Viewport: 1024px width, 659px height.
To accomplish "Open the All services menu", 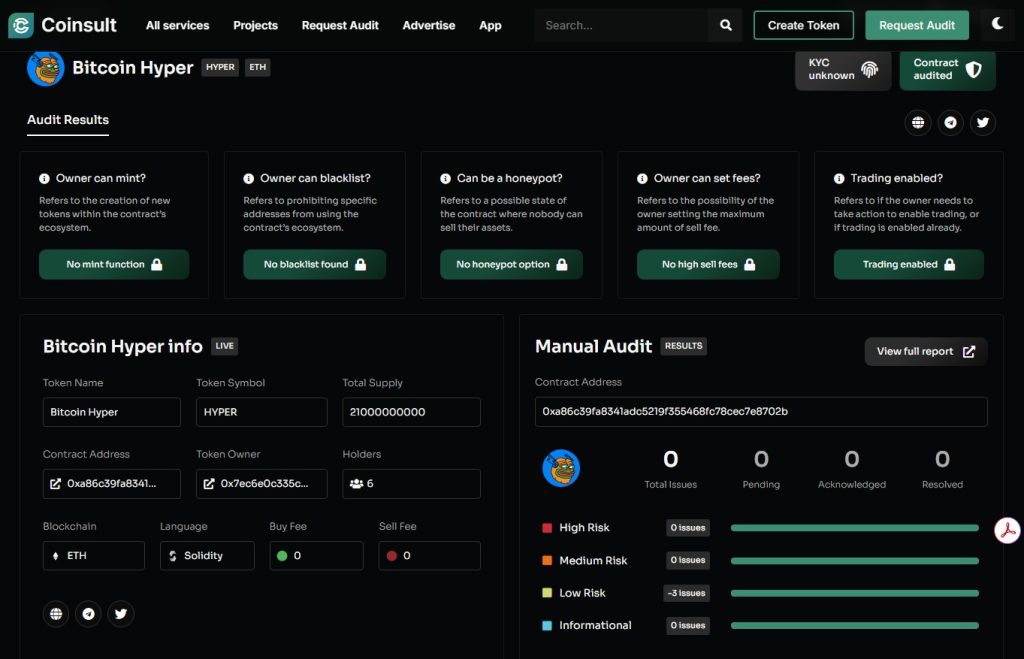I will point(177,25).
